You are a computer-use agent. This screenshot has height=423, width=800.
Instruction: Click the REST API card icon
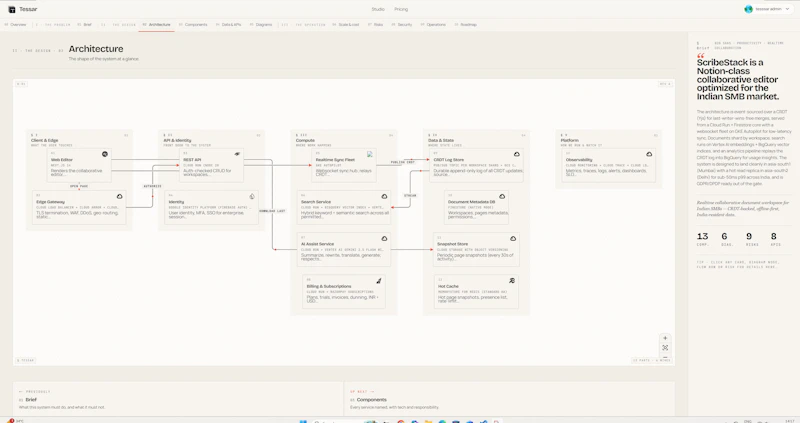click(x=237, y=154)
